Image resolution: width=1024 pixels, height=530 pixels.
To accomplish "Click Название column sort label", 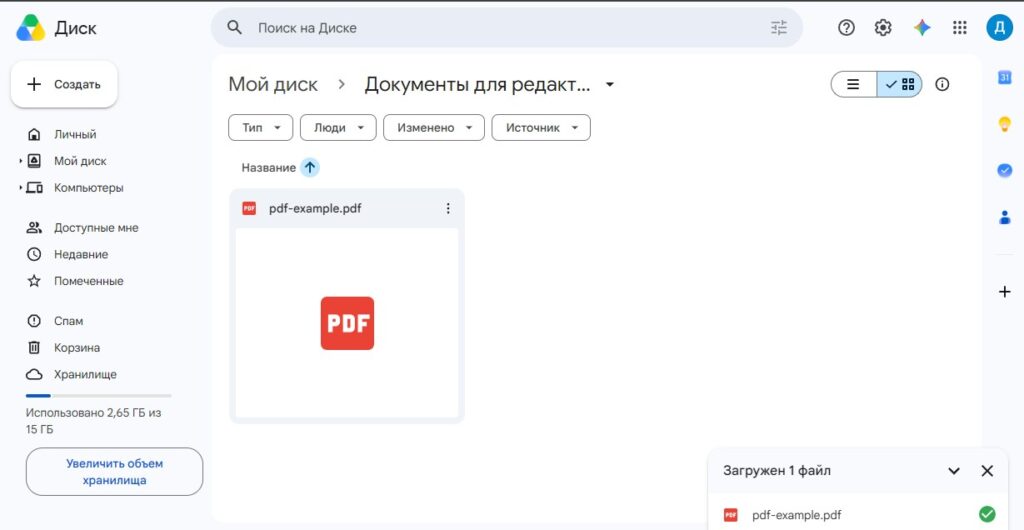I will 268,168.
